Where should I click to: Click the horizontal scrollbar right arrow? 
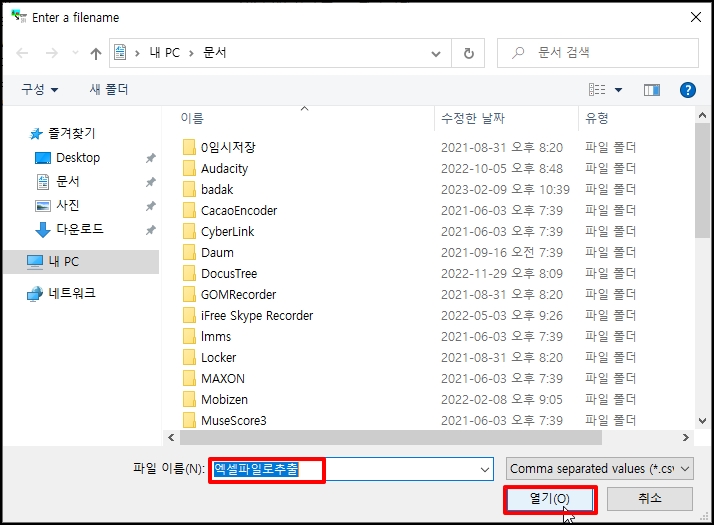pos(685,438)
